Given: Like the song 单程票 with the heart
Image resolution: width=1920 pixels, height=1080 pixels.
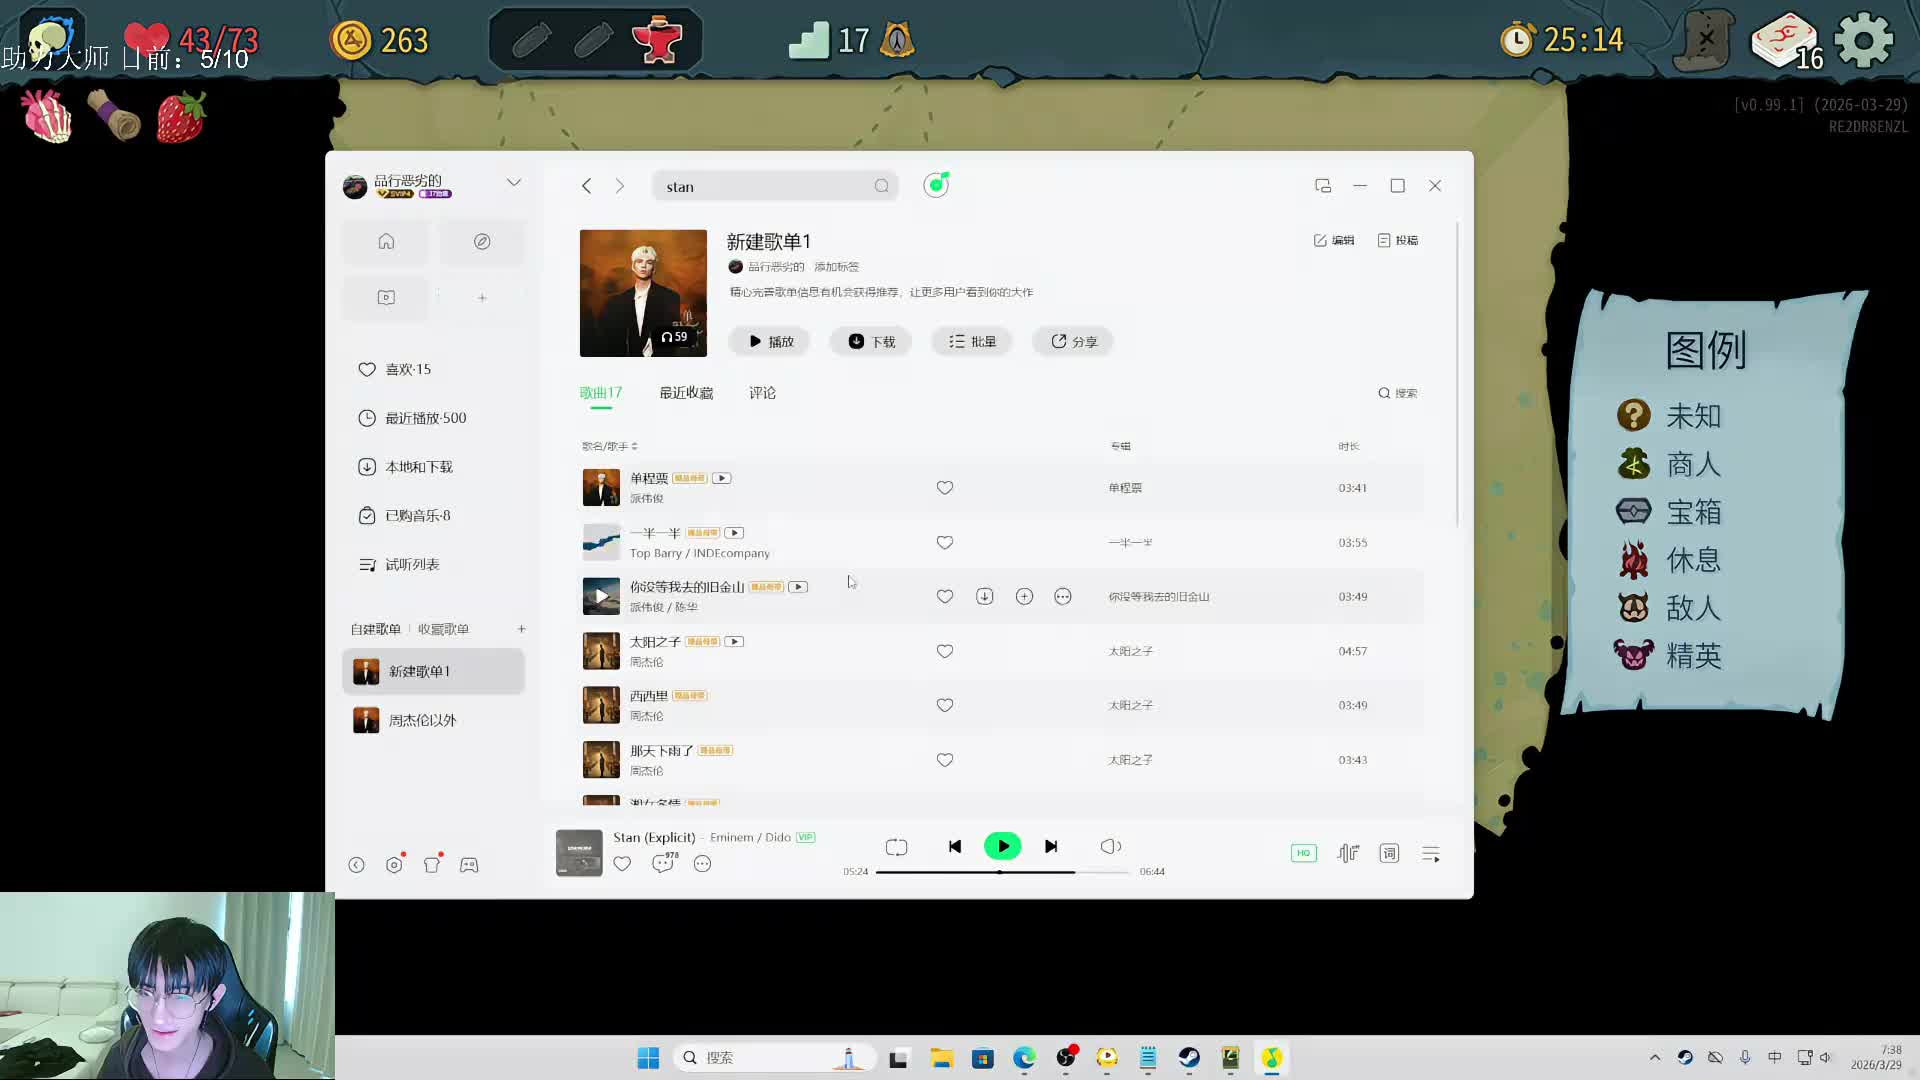Looking at the screenshot, I should click(x=944, y=488).
